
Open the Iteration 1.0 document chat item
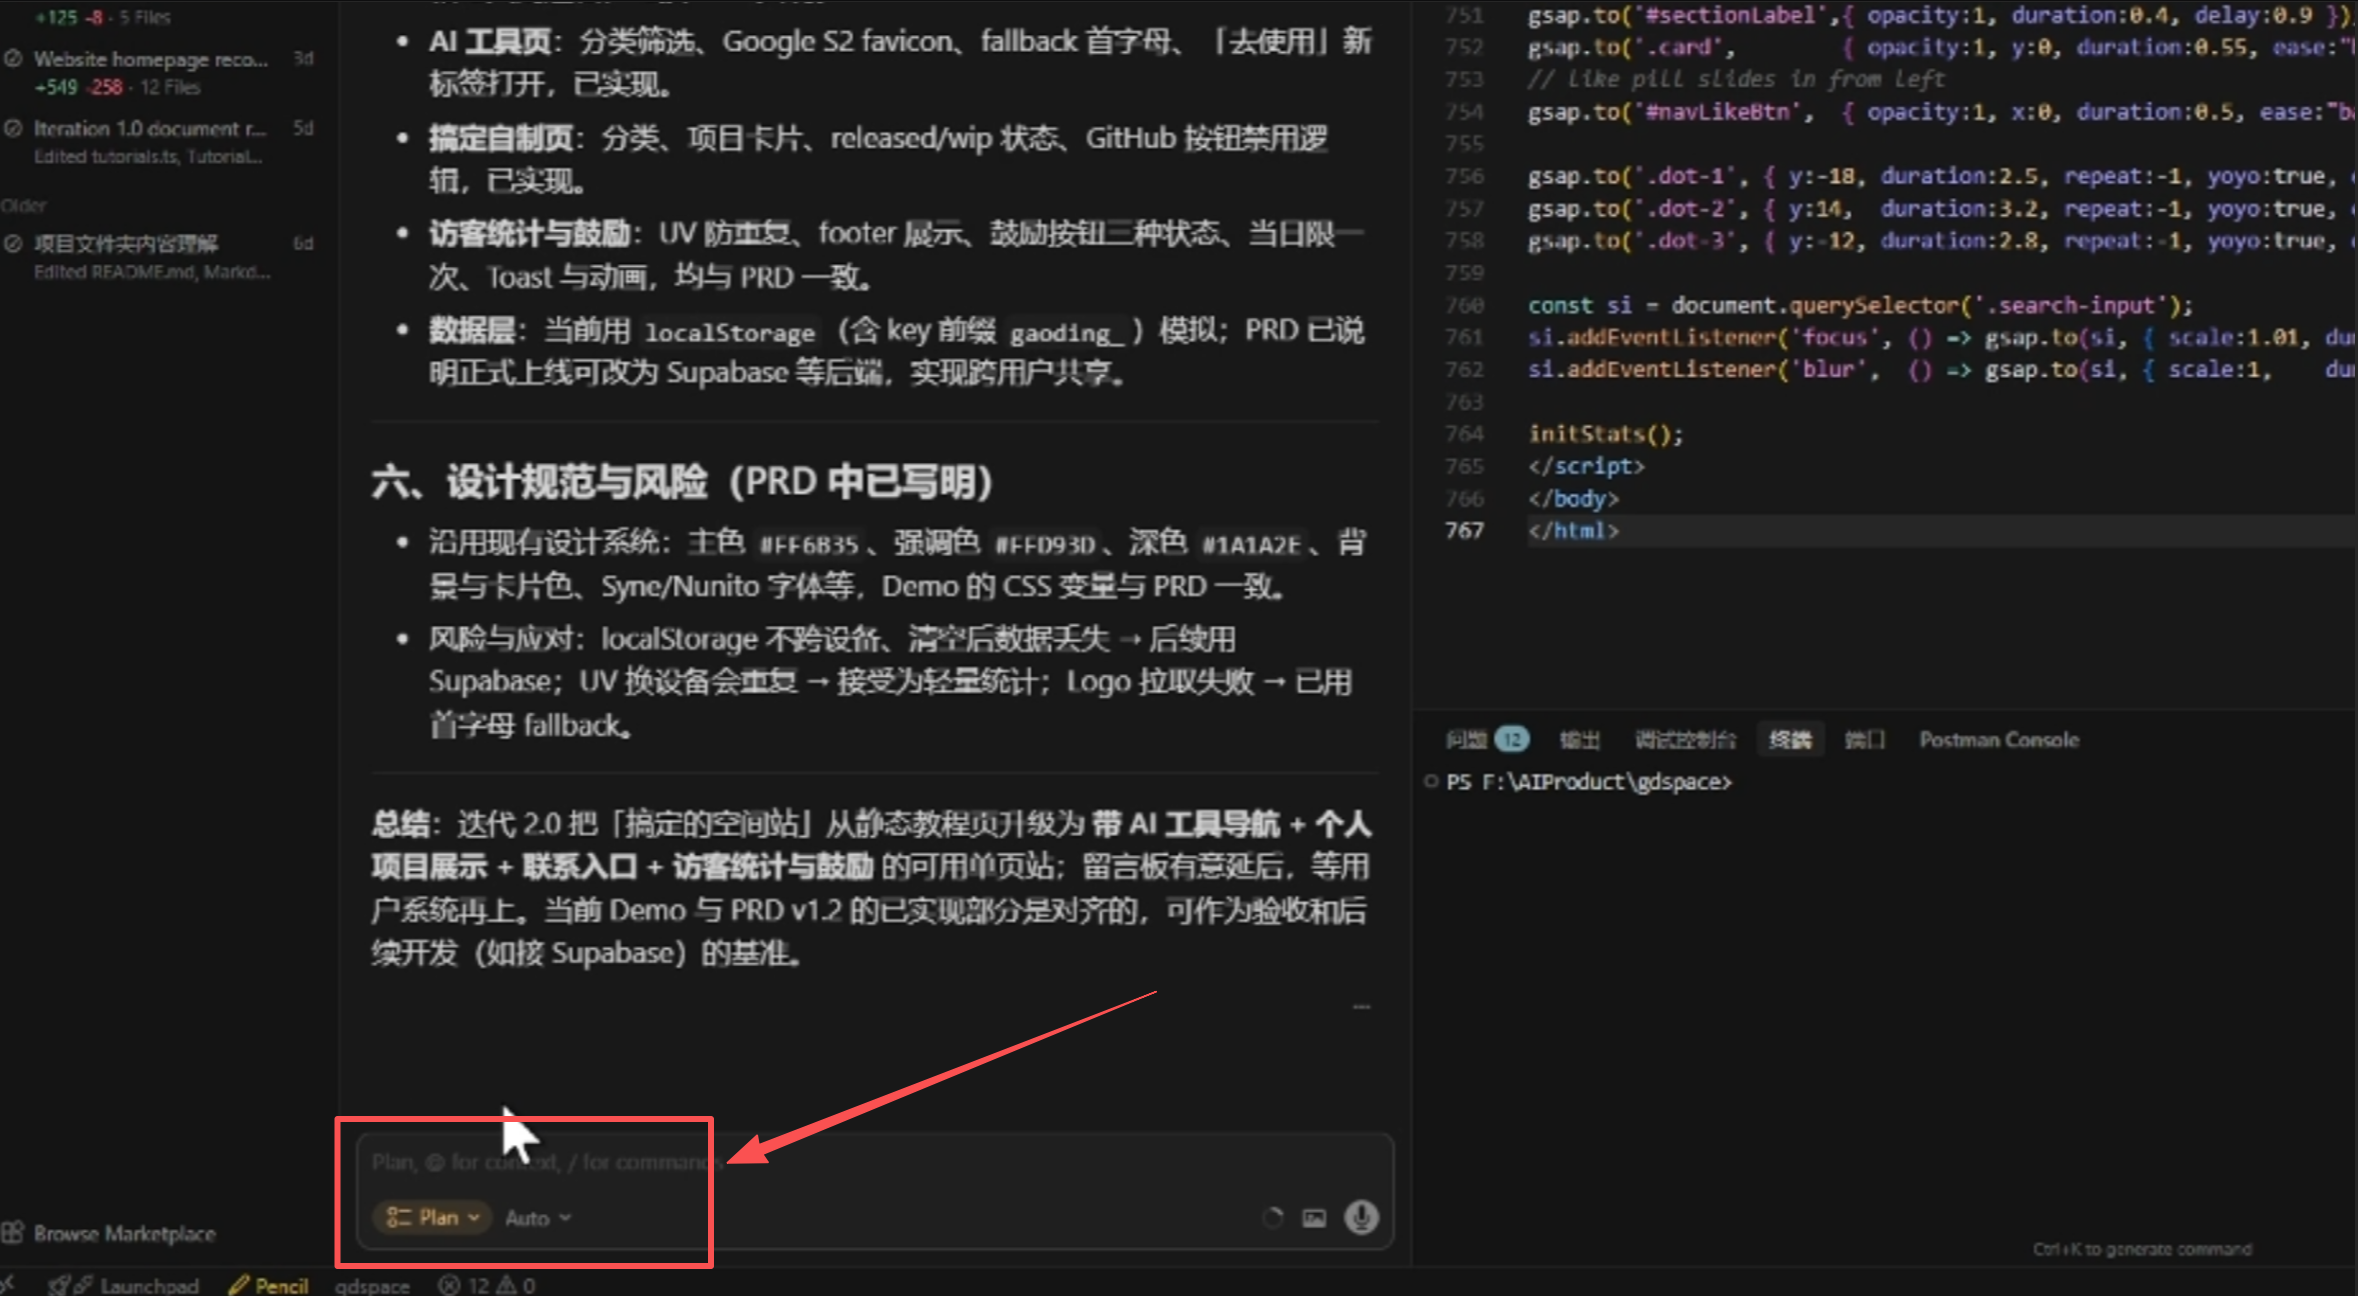(150, 129)
